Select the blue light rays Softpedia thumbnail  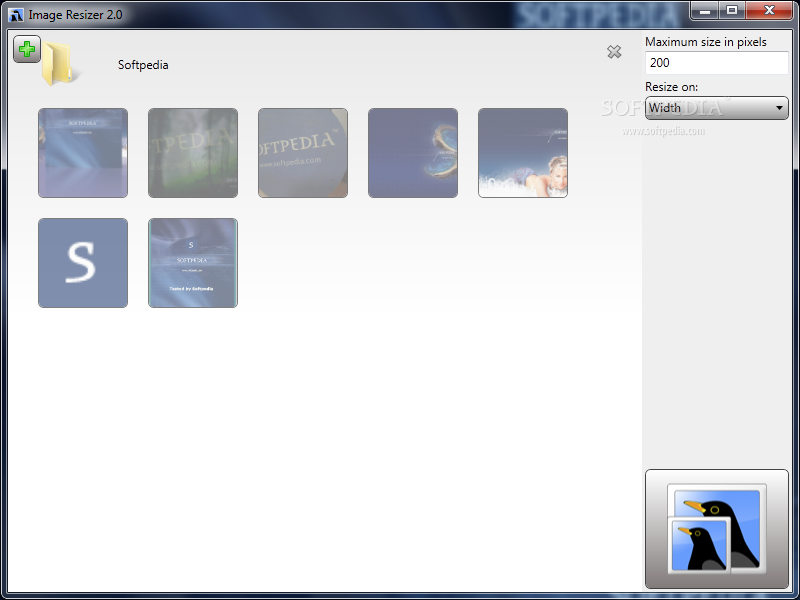[x=83, y=153]
